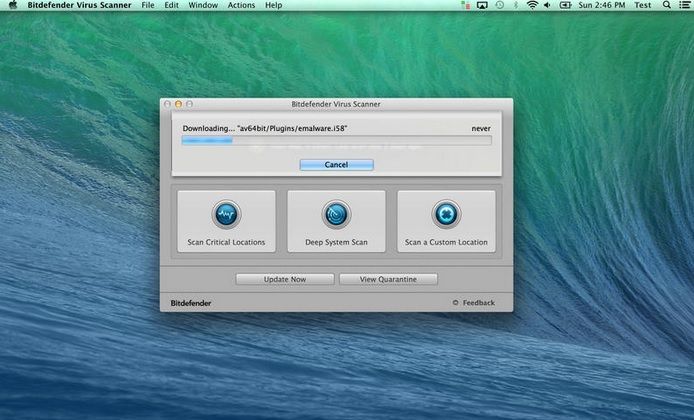
Task: Click the Feedback link
Action: pyautogui.click(x=478, y=303)
